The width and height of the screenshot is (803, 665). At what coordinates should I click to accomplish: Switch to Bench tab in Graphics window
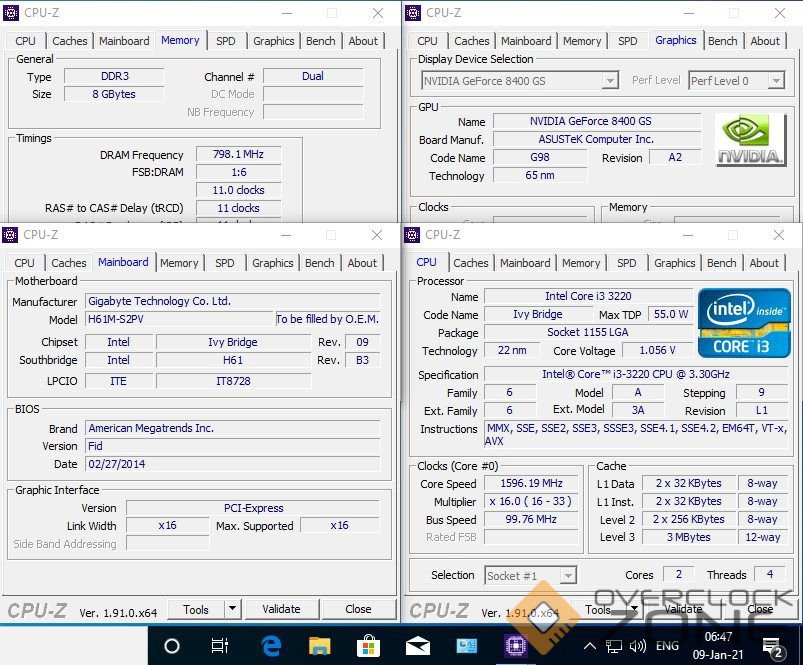pos(722,41)
